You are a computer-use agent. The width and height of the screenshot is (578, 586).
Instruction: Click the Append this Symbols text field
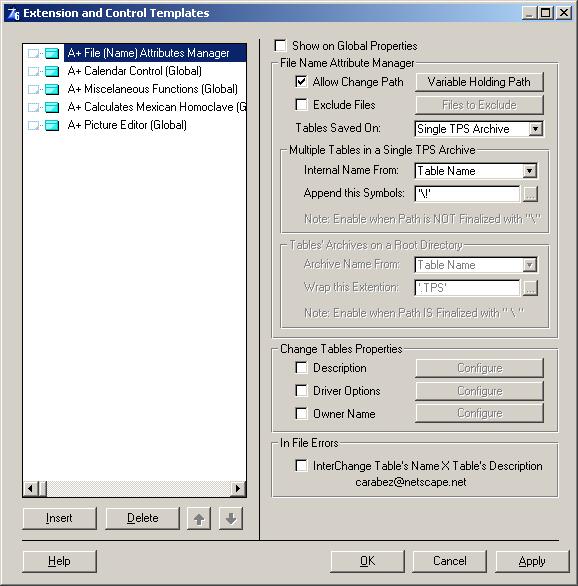(x=467, y=194)
